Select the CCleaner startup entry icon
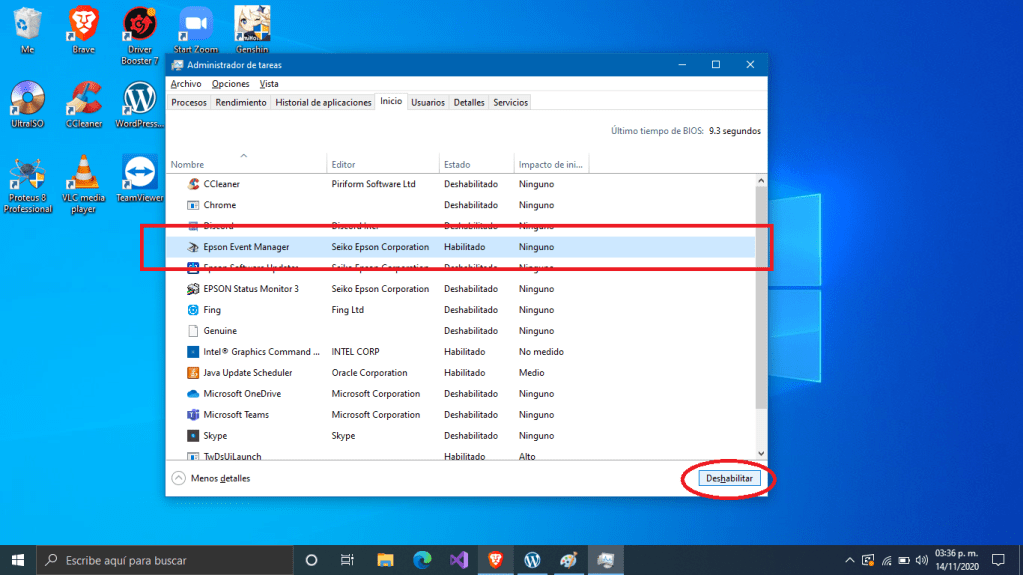This screenshot has width=1023, height=575. coord(194,184)
